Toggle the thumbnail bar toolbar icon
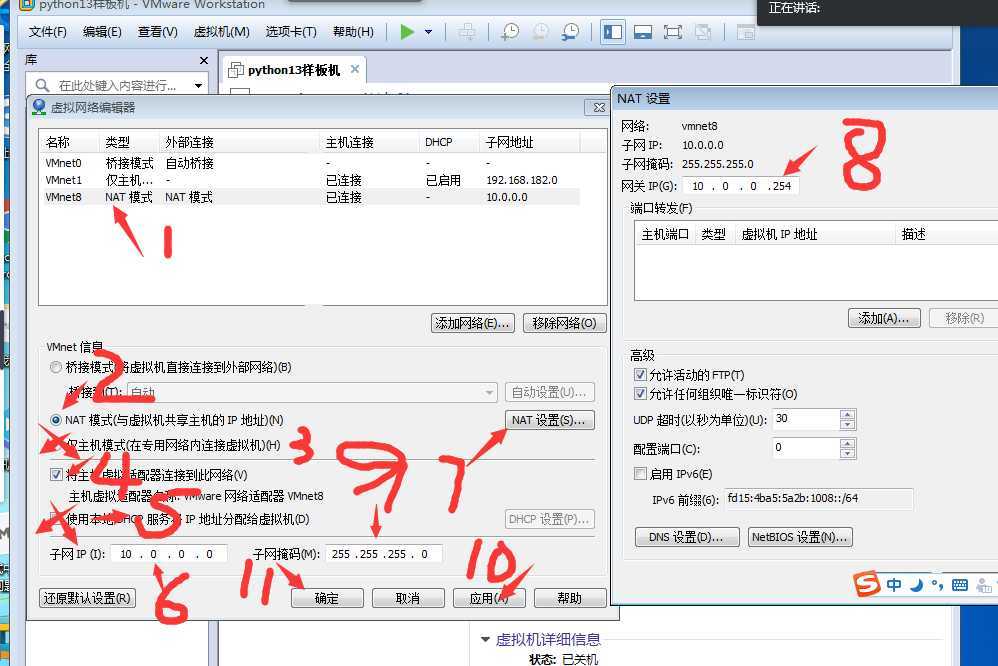The image size is (998, 666). (x=643, y=32)
